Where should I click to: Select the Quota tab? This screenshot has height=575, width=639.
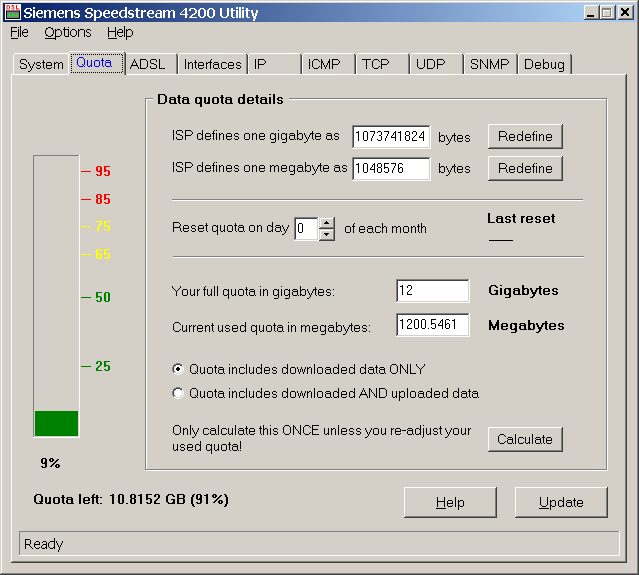(x=97, y=63)
